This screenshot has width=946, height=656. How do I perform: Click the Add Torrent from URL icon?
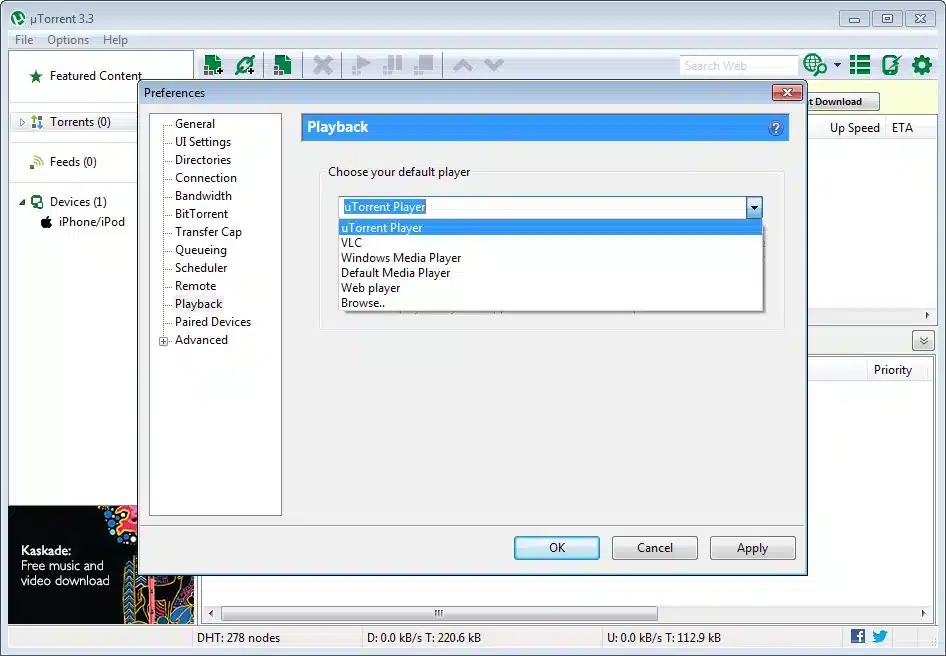pos(246,65)
